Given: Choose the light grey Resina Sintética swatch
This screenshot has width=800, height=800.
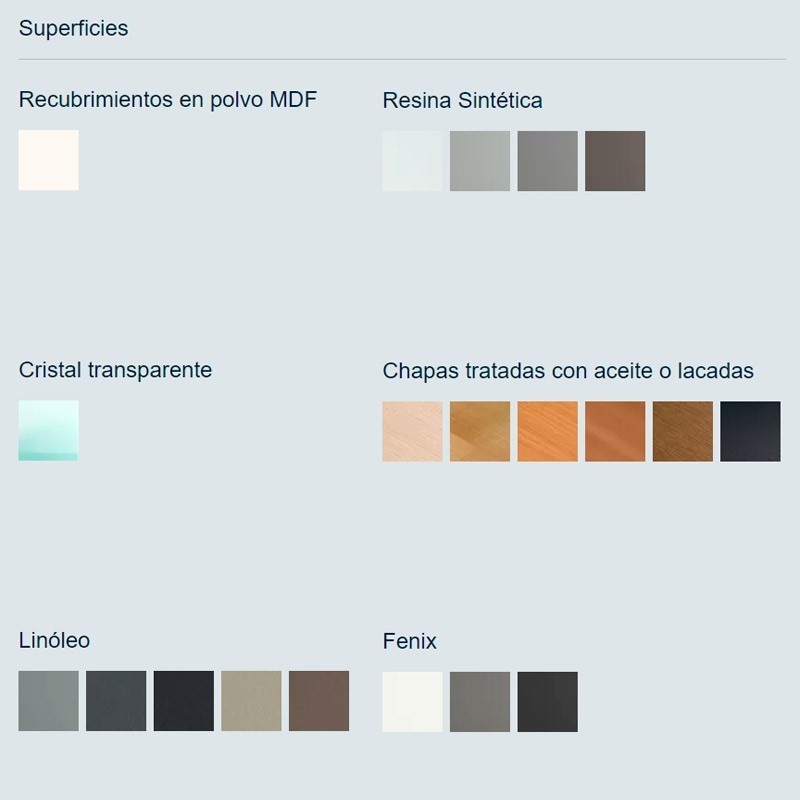Looking at the screenshot, I should coord(480,161).
